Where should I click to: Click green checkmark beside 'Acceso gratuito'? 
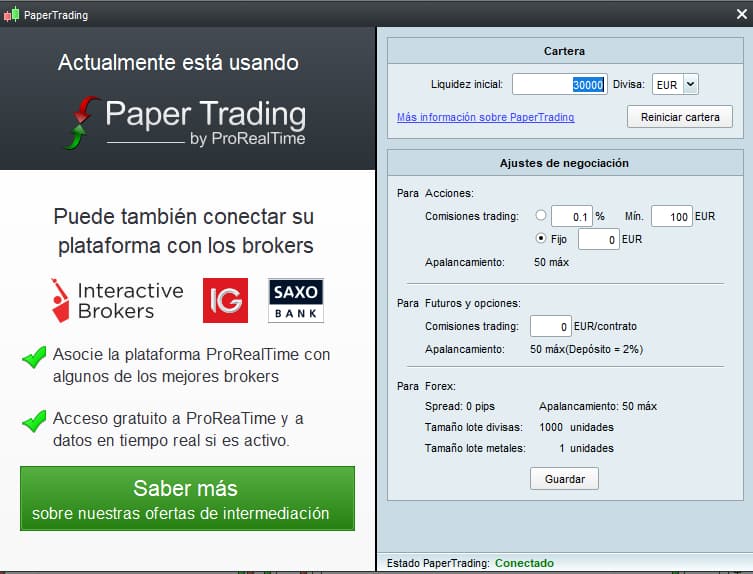point(34,421)
